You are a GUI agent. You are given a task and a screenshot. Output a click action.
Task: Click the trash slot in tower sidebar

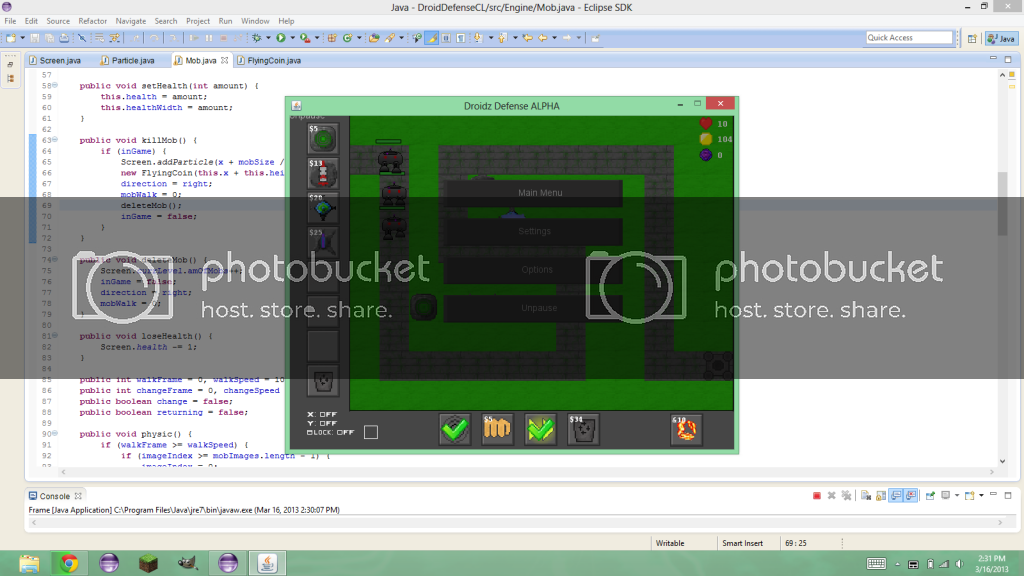click(323, 381)
